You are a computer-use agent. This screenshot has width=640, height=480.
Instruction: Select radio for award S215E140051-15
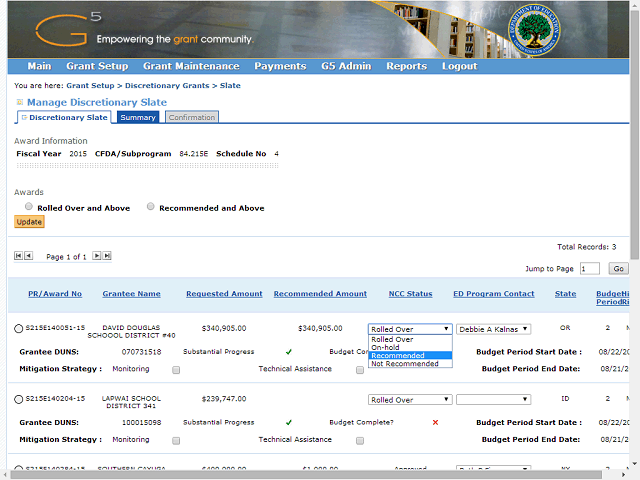coord(18,329)
